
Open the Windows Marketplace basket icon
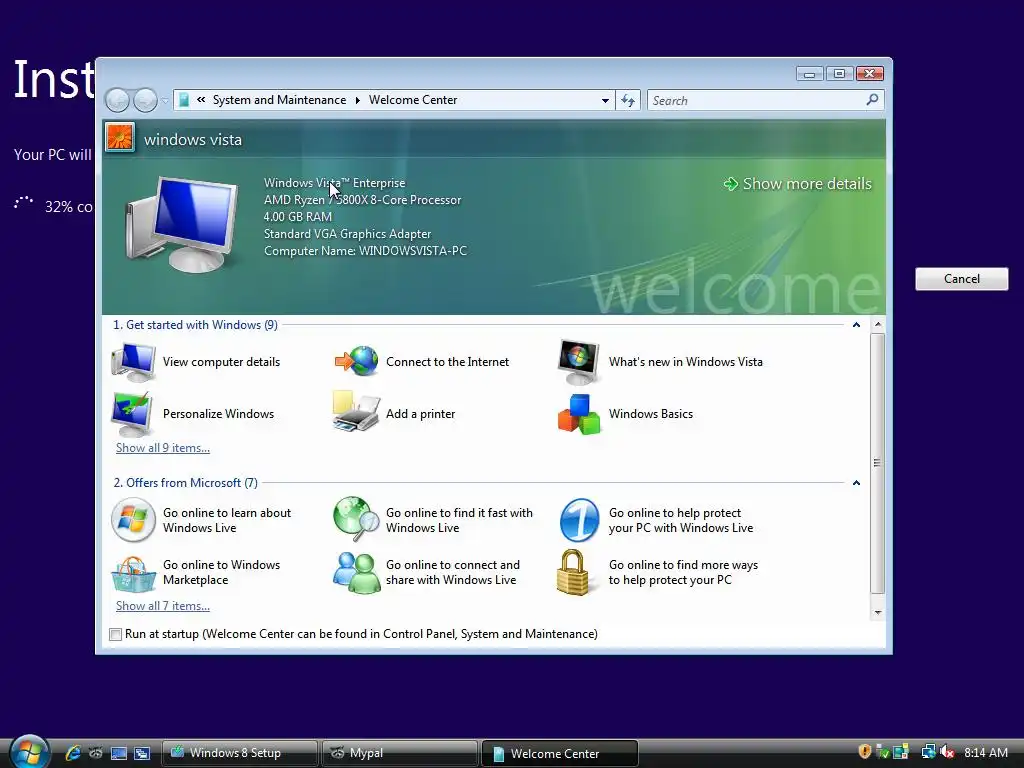133,573
